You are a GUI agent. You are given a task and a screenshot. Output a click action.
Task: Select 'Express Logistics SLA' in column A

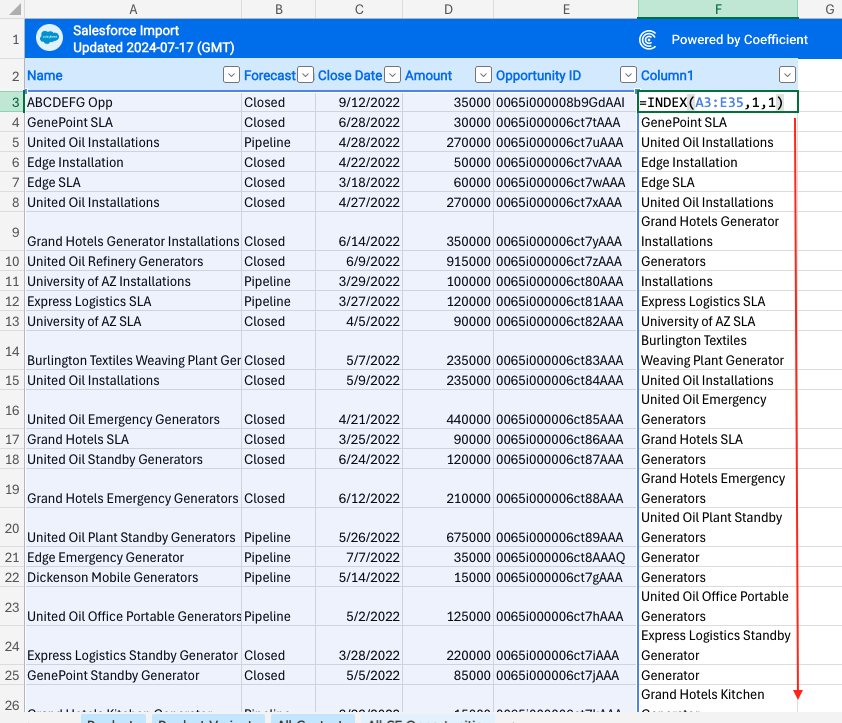click(133, 301)
